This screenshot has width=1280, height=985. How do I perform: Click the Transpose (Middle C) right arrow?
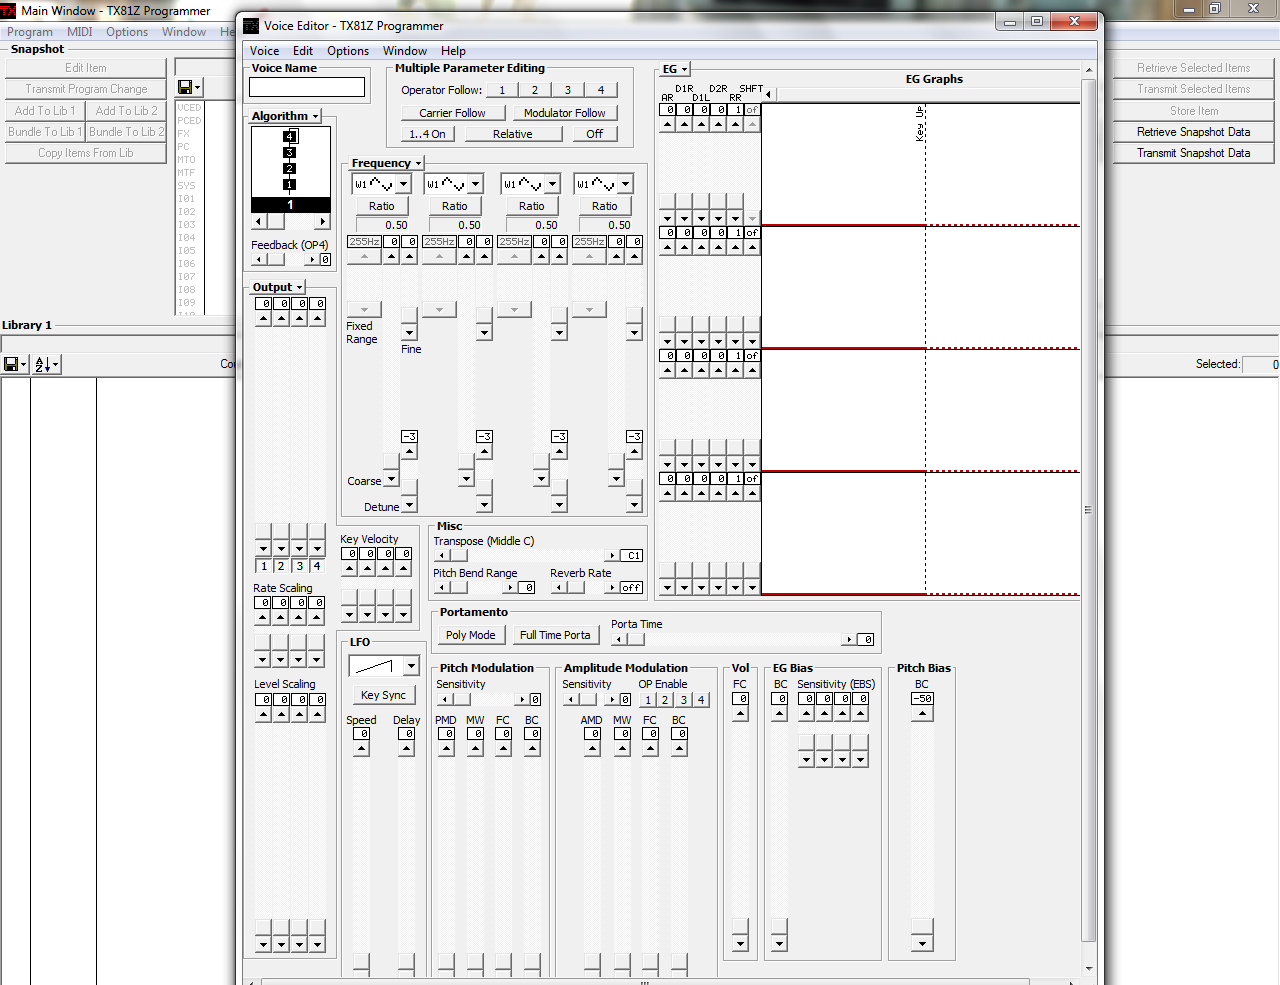tap(611, 556)
